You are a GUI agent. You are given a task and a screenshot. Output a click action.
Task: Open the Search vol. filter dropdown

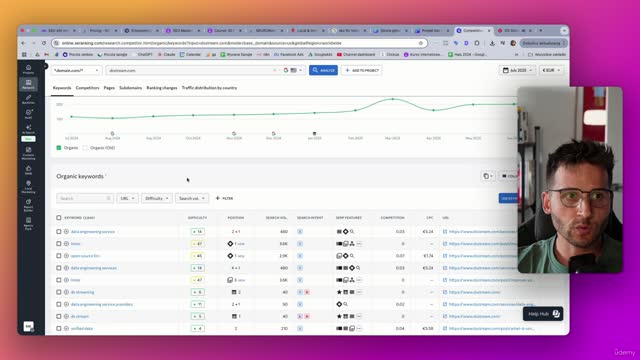pos(192,198)
